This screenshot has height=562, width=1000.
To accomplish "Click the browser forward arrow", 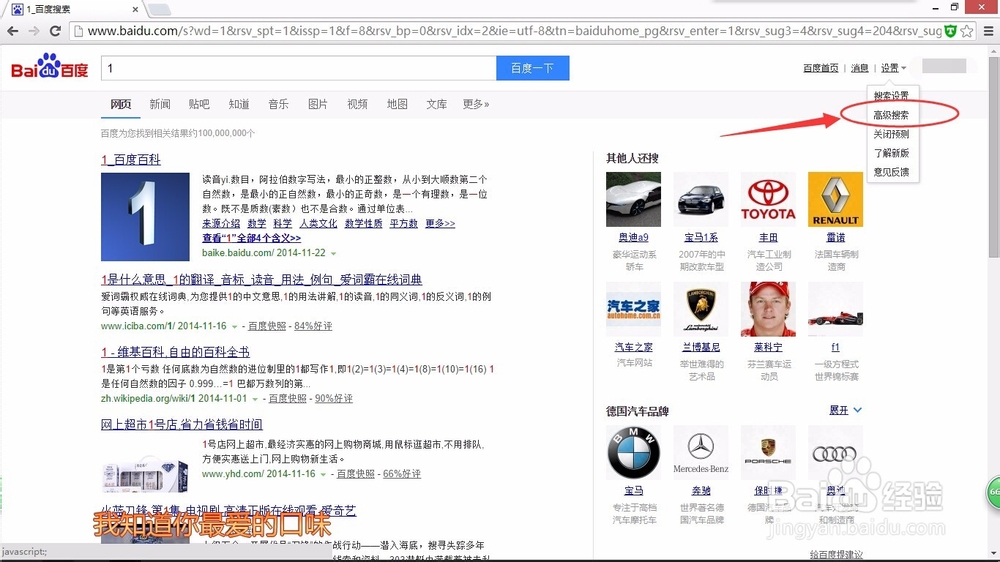I will (x=34, y=31).
